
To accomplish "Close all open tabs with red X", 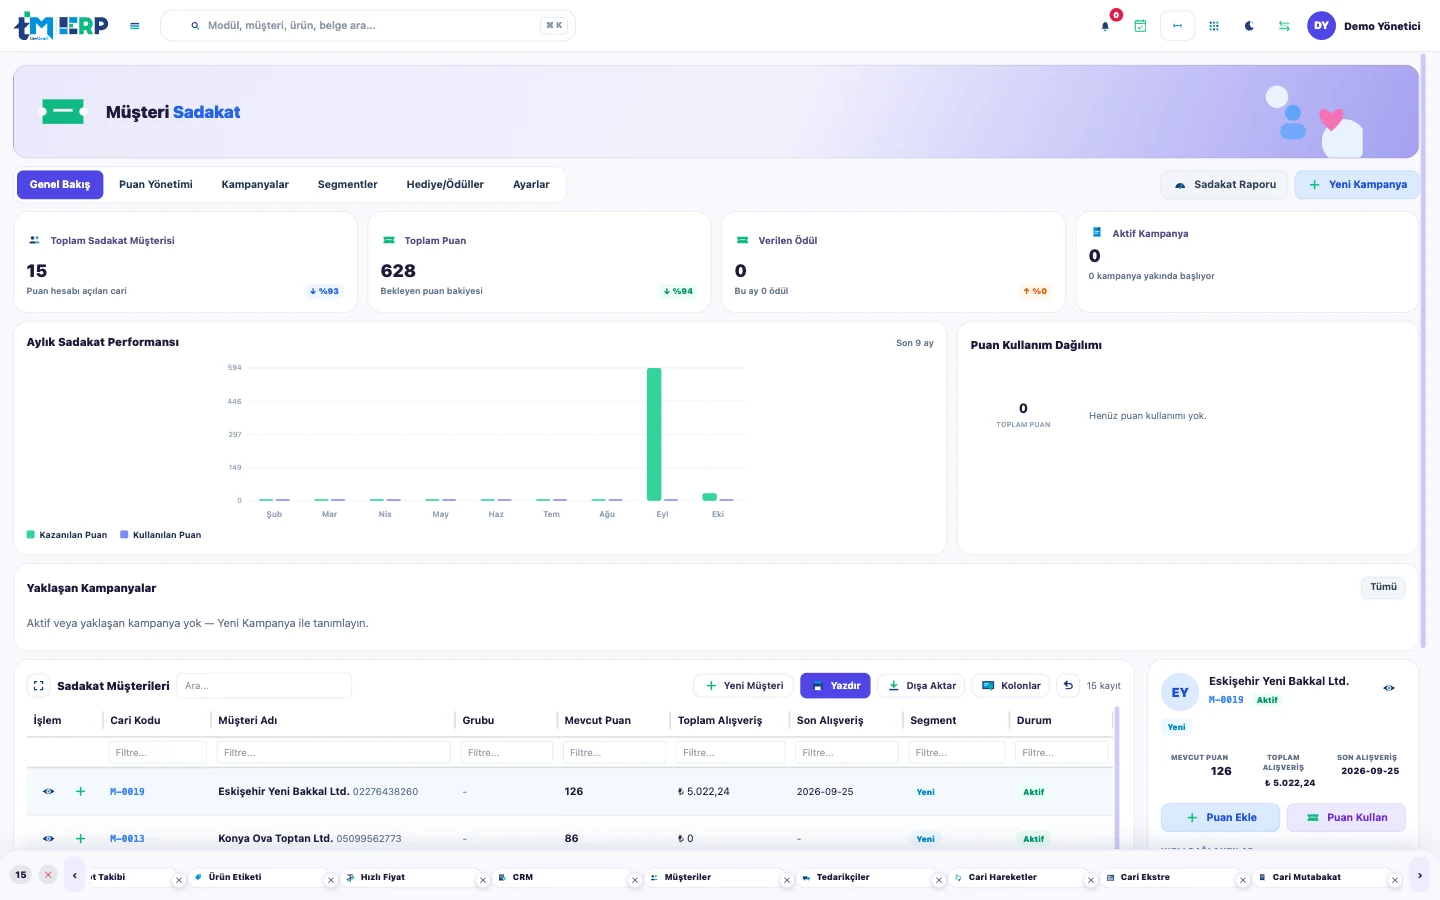I will (48, 875).
